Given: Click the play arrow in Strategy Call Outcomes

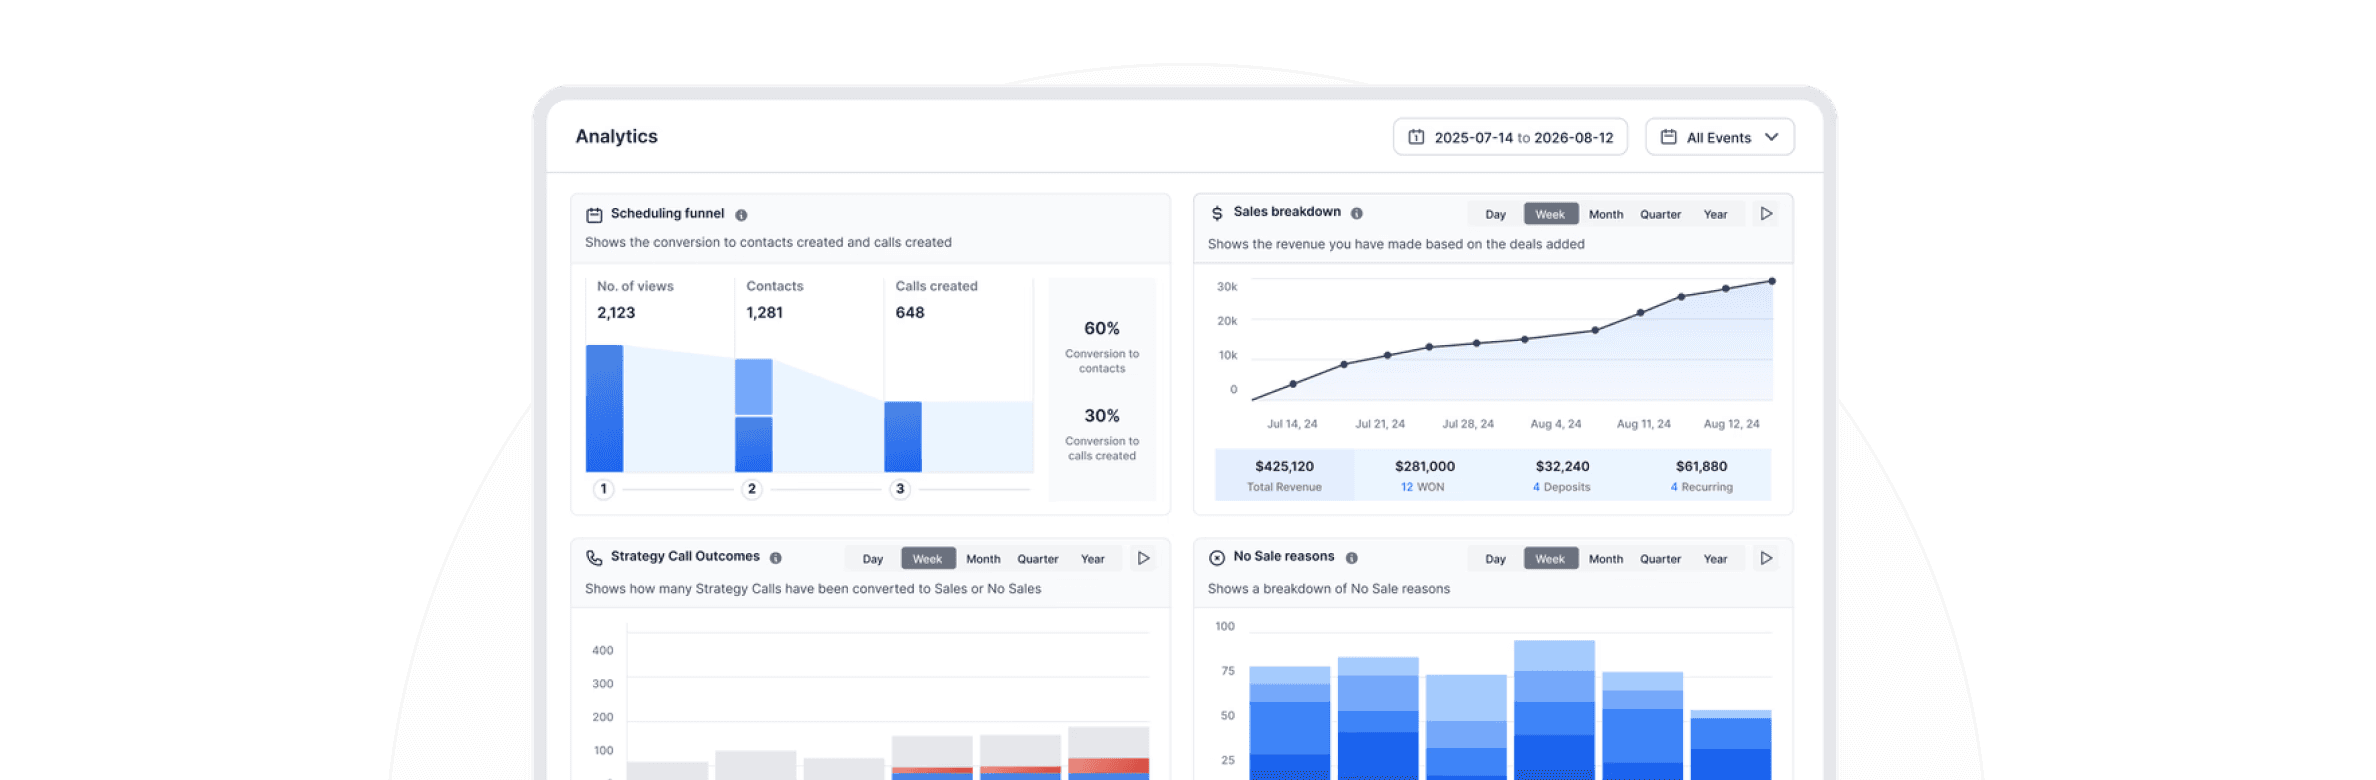Looking at the screenshot, I should point(1144,558).
